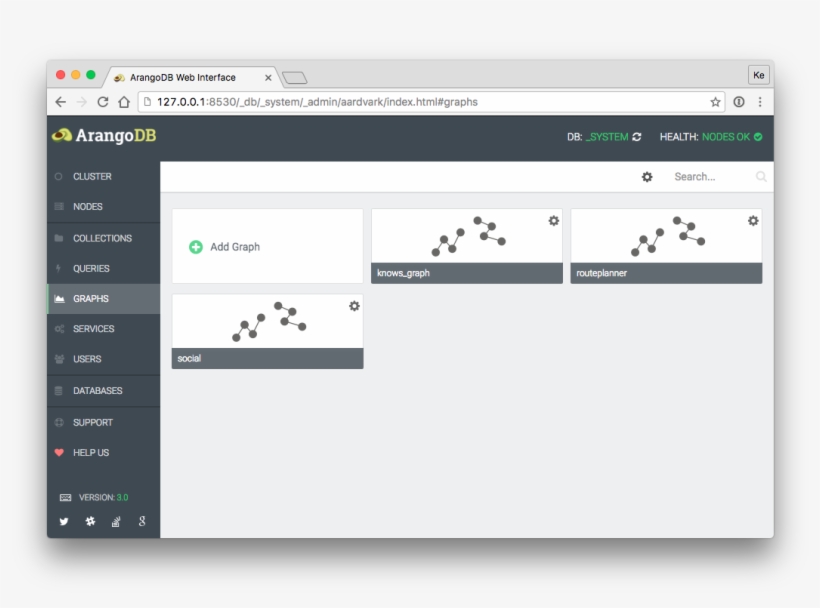This screenshot has width=820, height=608.
Task: Open settings gear on social graph card
Action: coord(354,306)
